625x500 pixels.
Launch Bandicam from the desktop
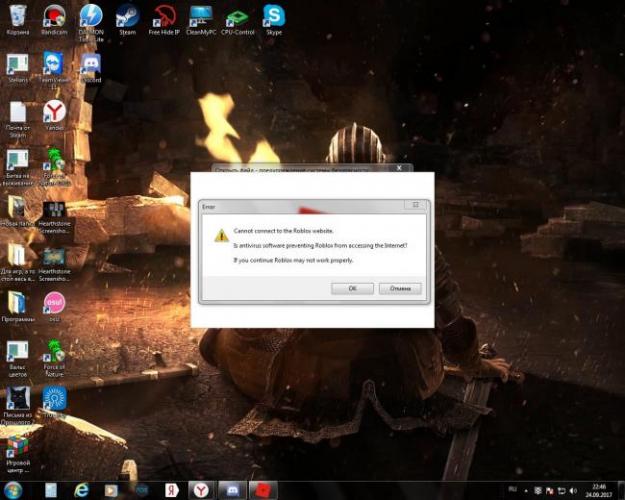54,19
